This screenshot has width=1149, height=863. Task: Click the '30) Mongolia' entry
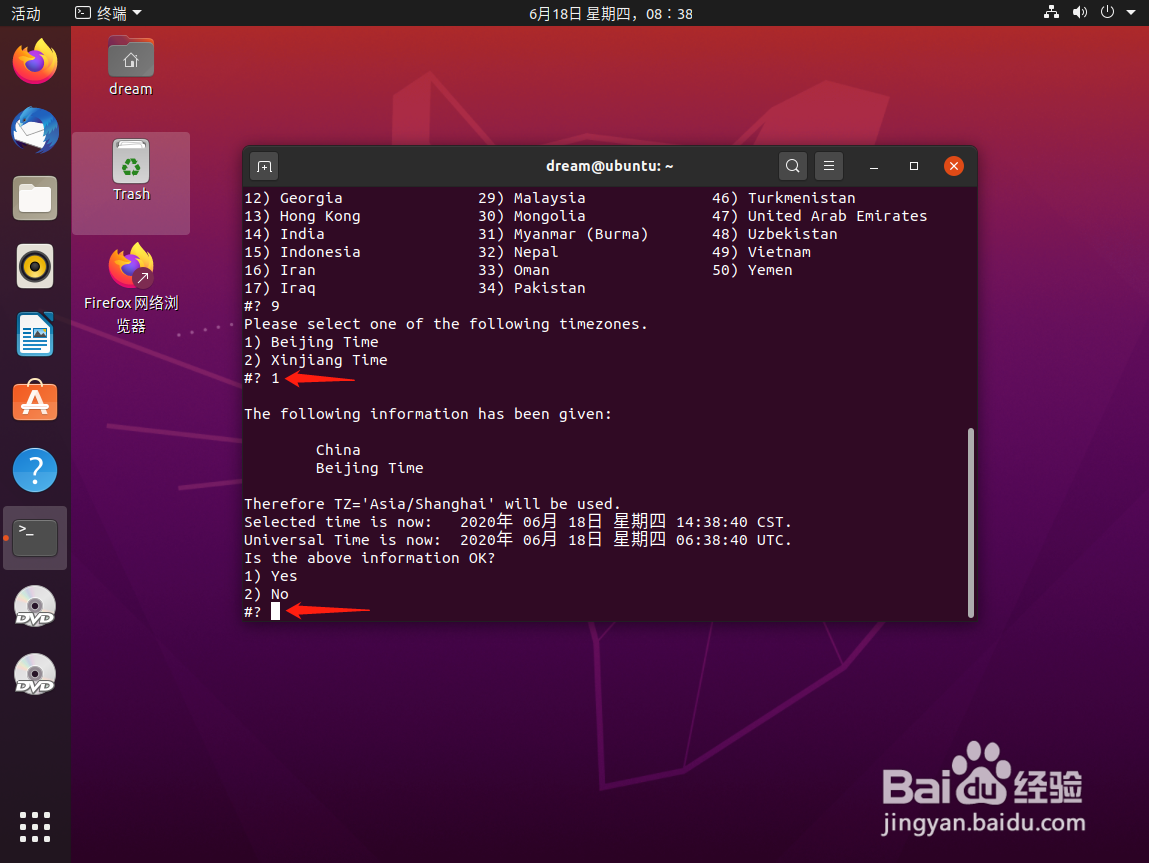(x=531, y=216)
